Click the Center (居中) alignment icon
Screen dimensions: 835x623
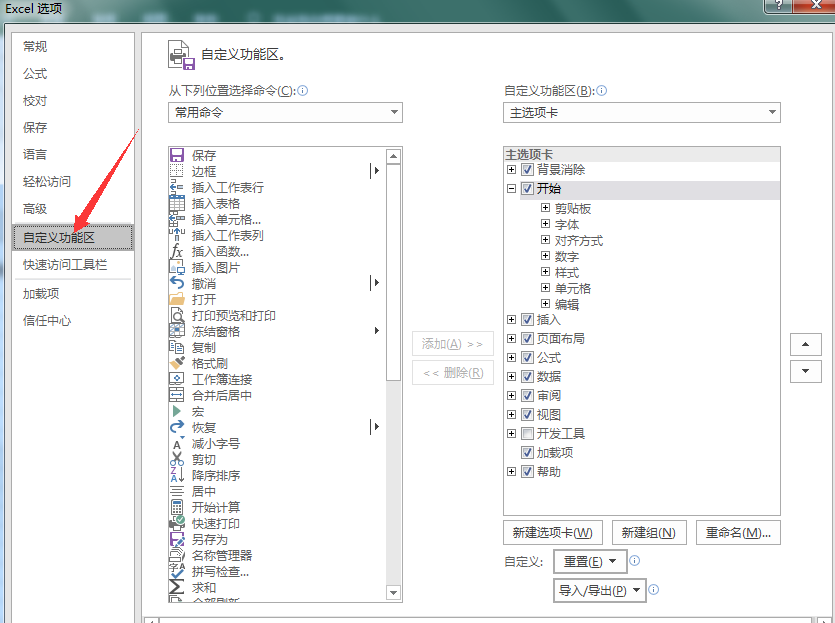[177, 491]
